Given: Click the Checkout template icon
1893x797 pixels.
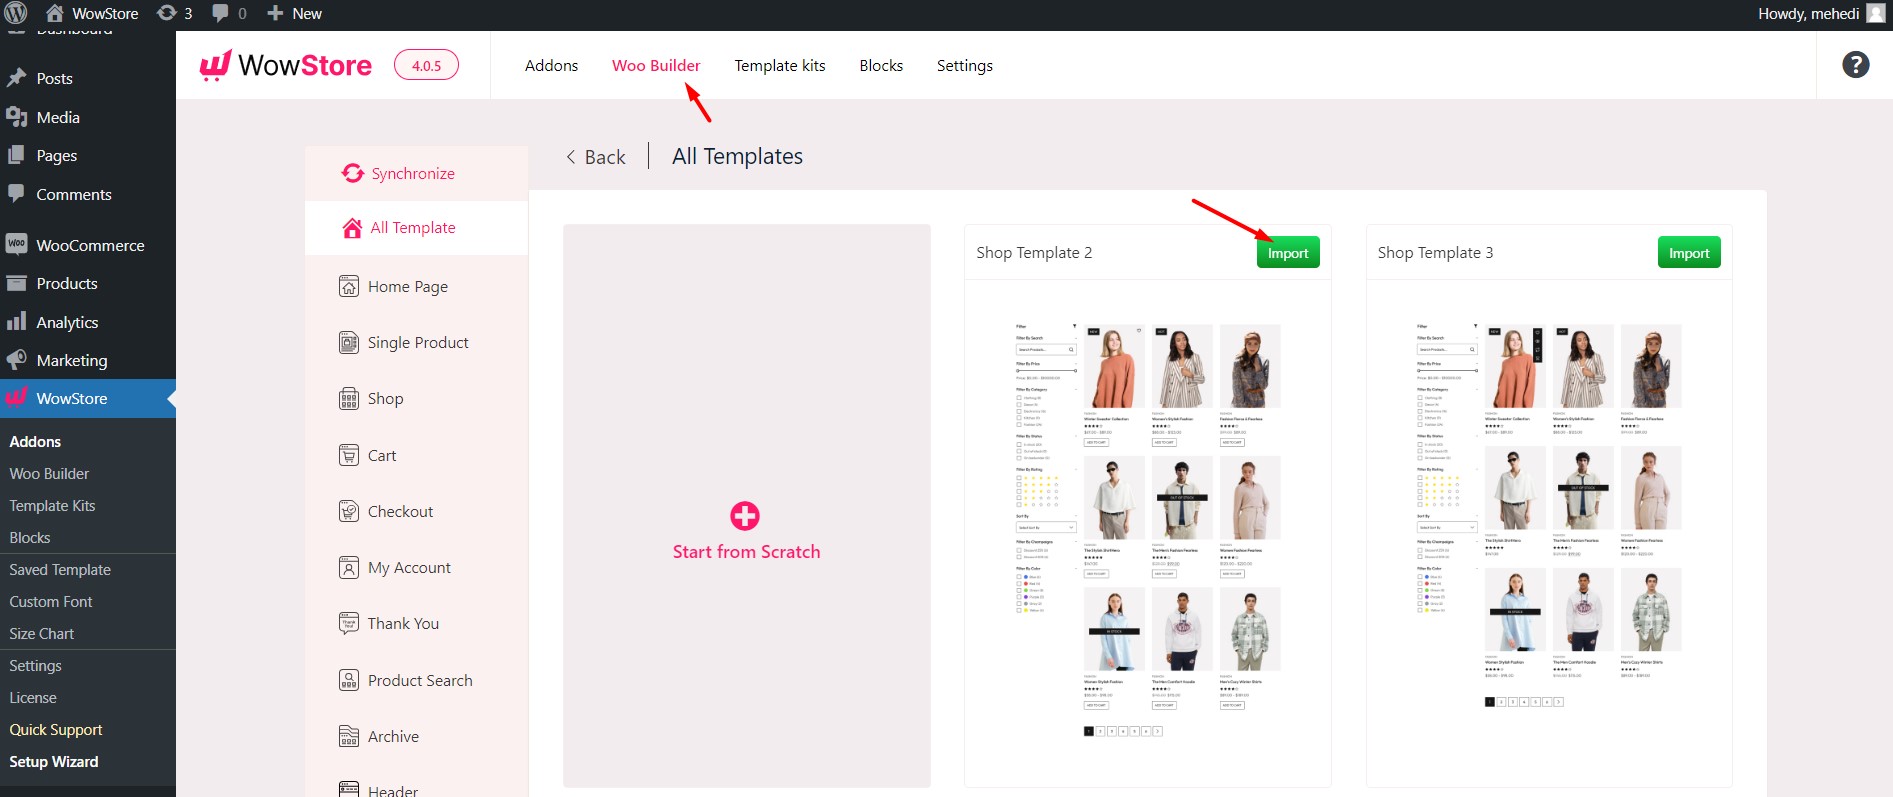Looking at the screenshot, I should click(348, 511).
